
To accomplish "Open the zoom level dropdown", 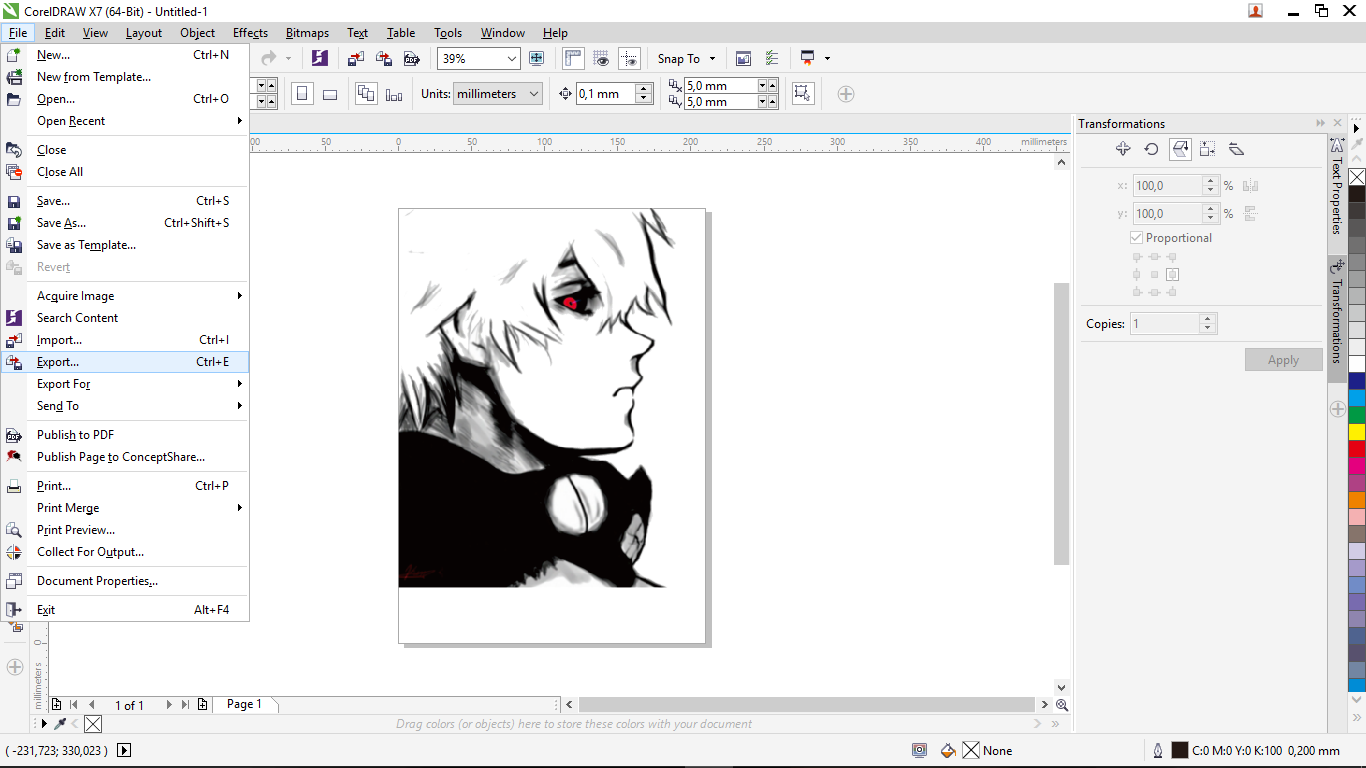I will (513, 58).
